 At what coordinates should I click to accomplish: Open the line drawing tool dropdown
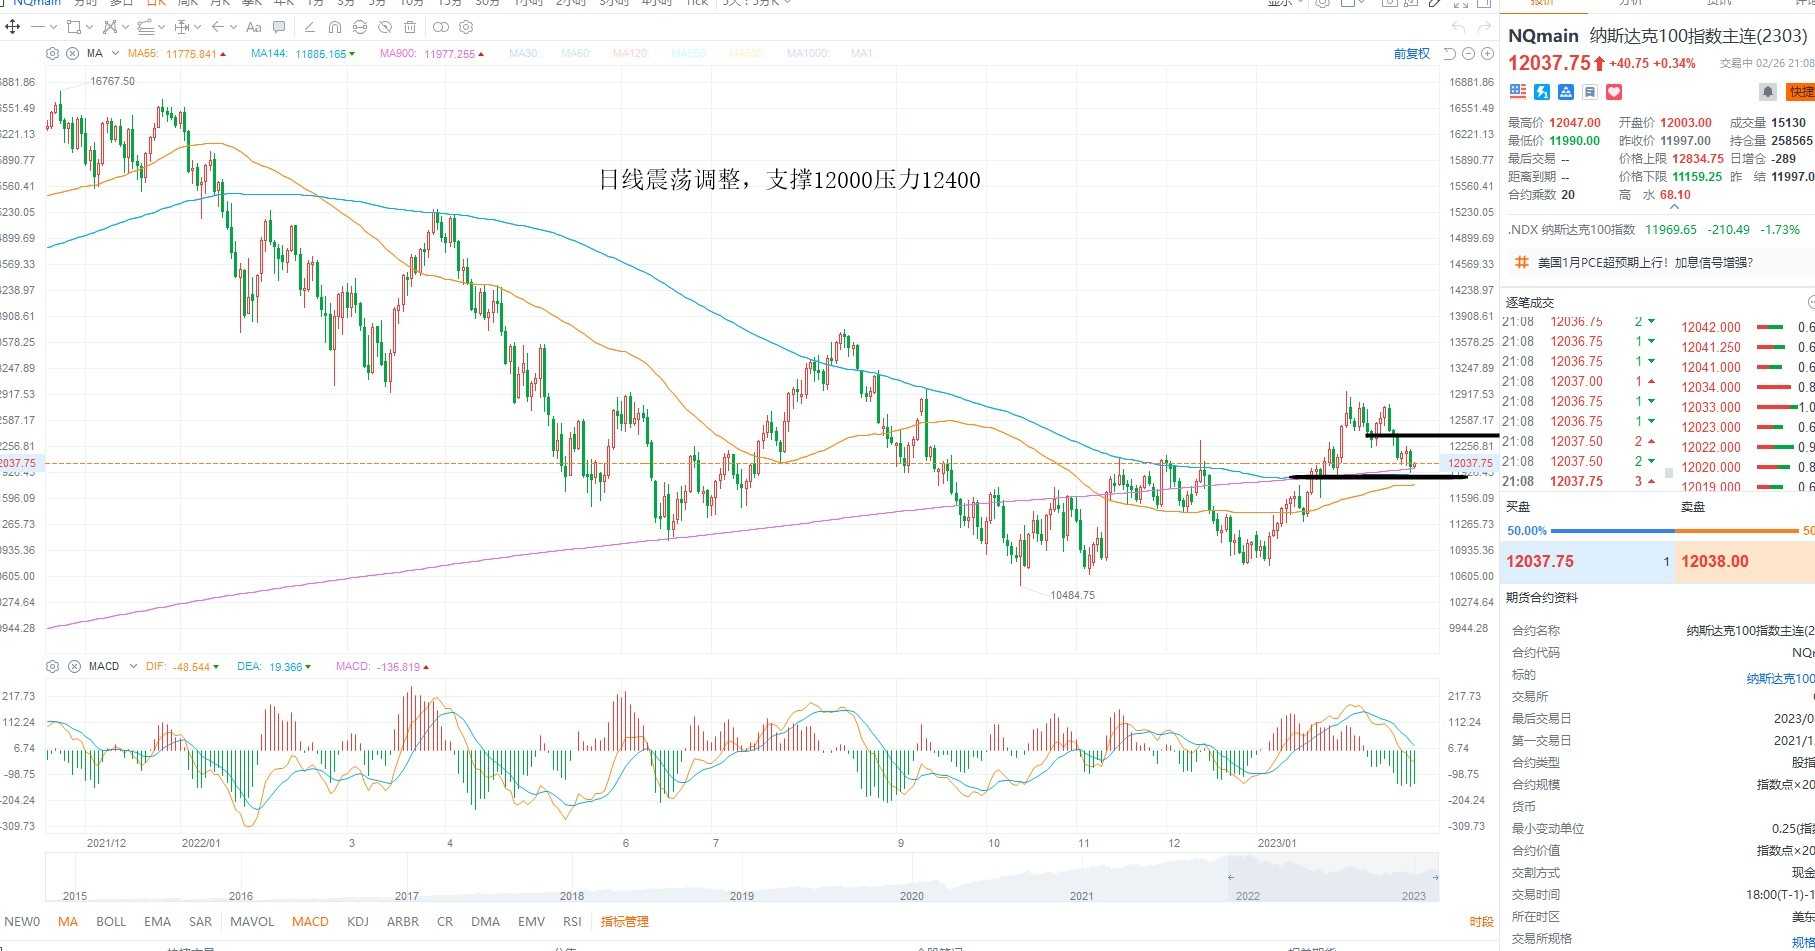click(54, 27)
